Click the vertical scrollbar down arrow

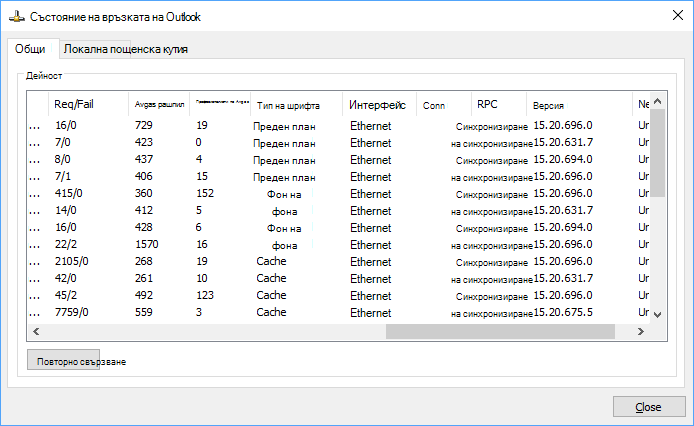[658, 315]
